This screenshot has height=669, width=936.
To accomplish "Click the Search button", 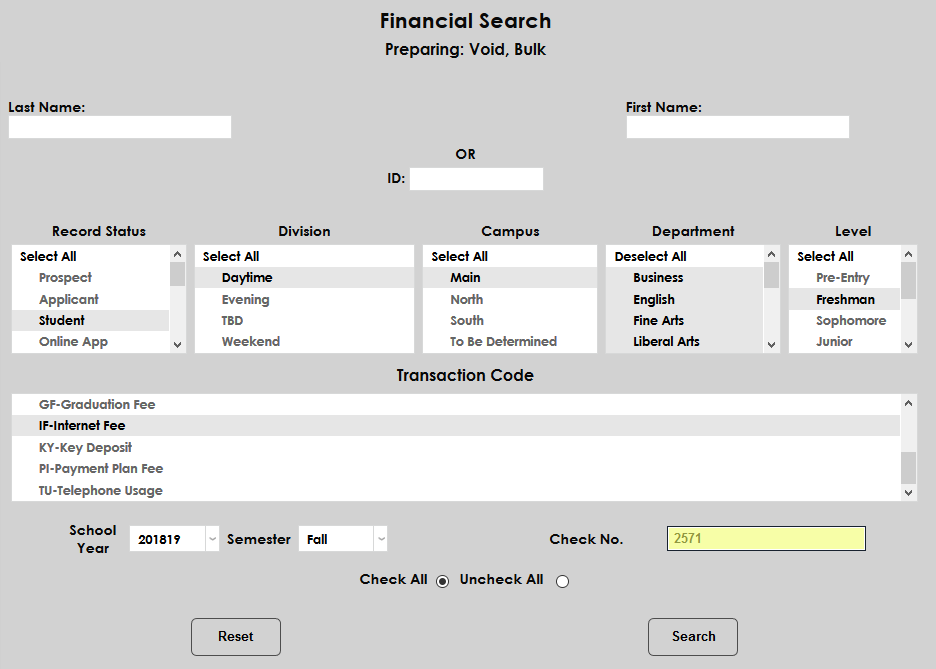I will coord(693,637).
